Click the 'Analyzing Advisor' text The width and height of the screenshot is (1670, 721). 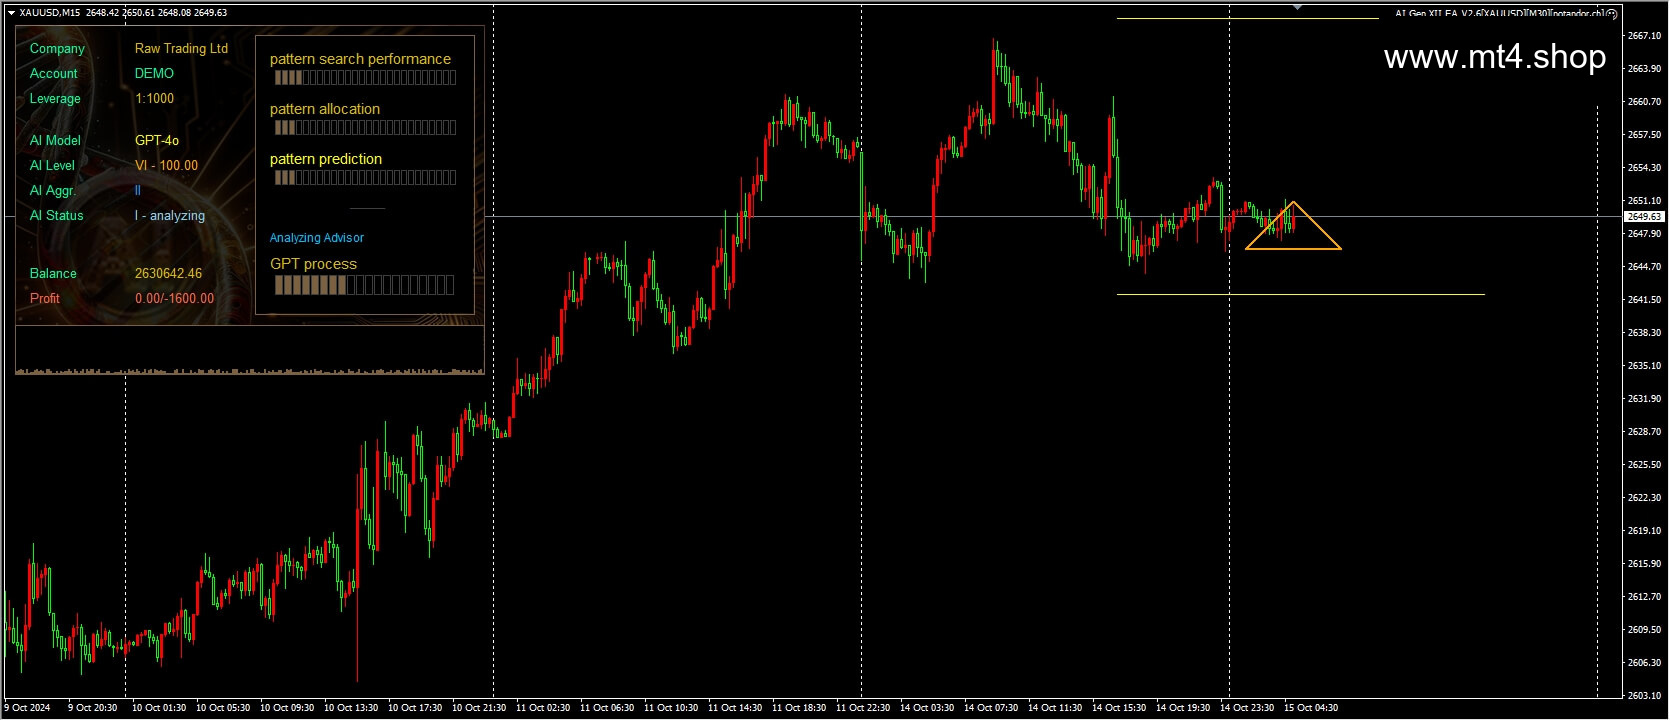click(x=317, y=238)
